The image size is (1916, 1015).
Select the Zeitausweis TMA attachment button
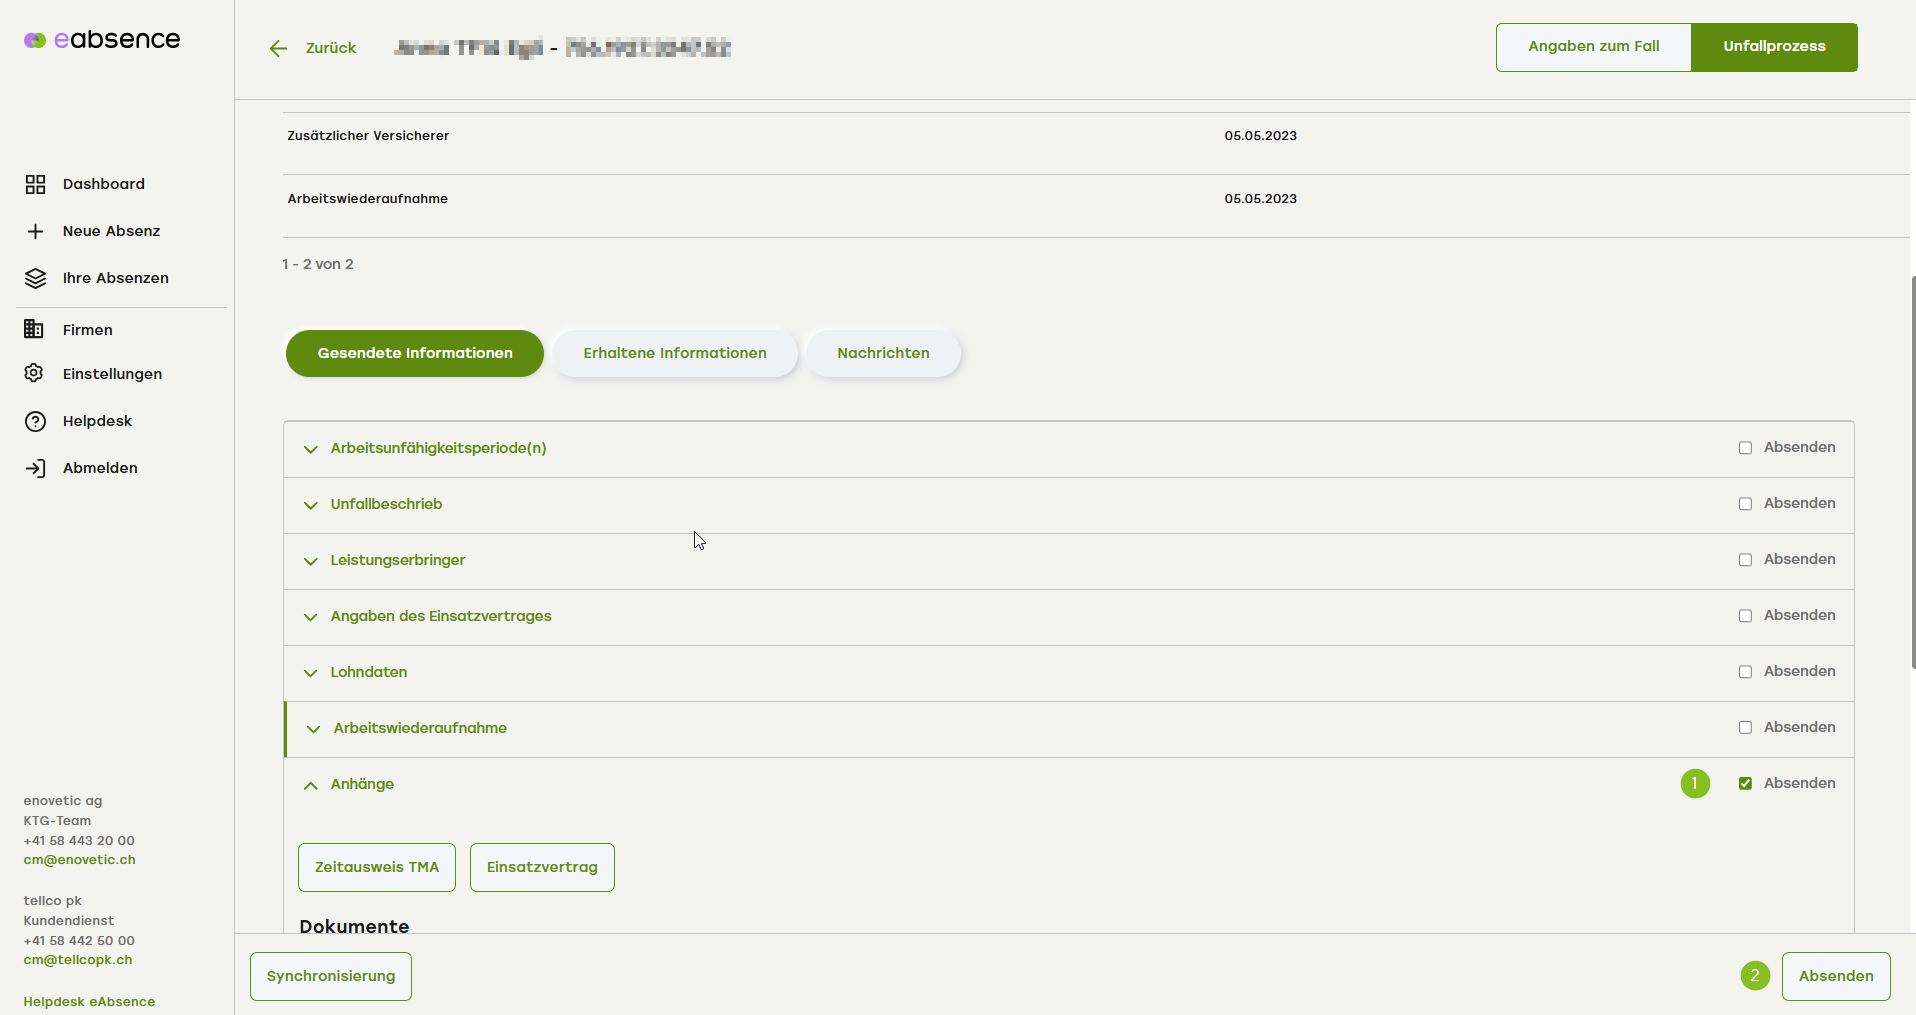pos(377,867)
